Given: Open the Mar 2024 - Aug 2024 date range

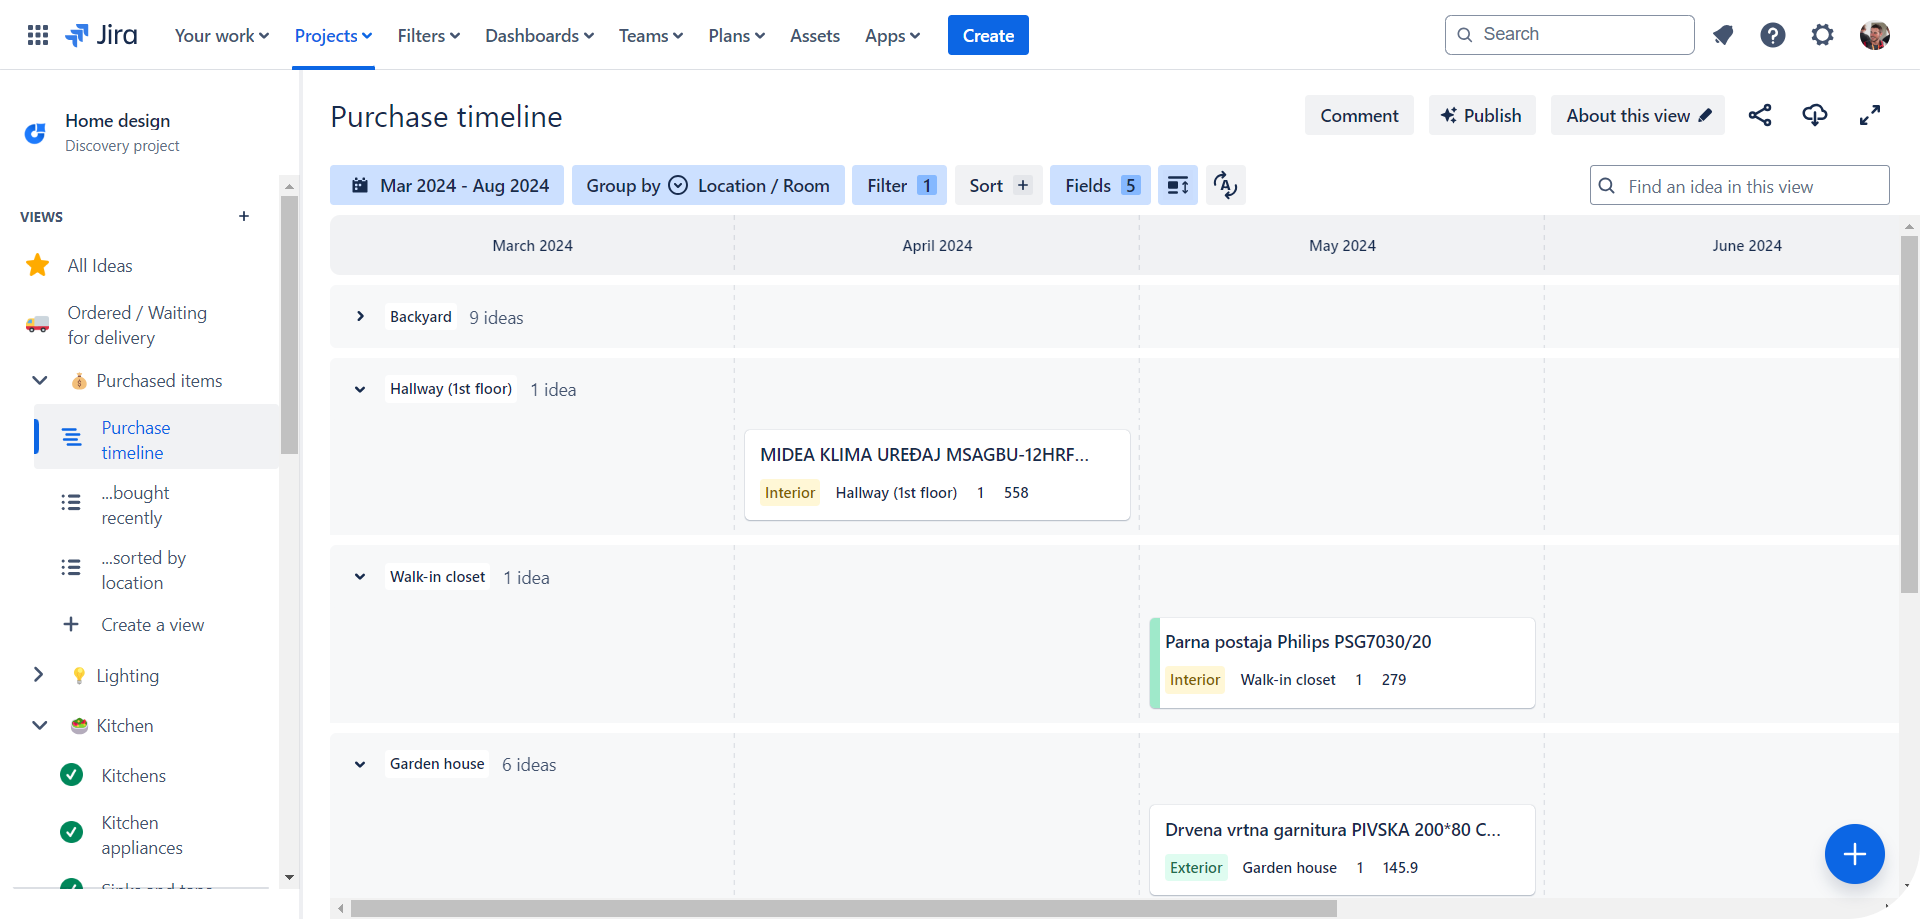Looking at the screenshot, I should 447,185.
